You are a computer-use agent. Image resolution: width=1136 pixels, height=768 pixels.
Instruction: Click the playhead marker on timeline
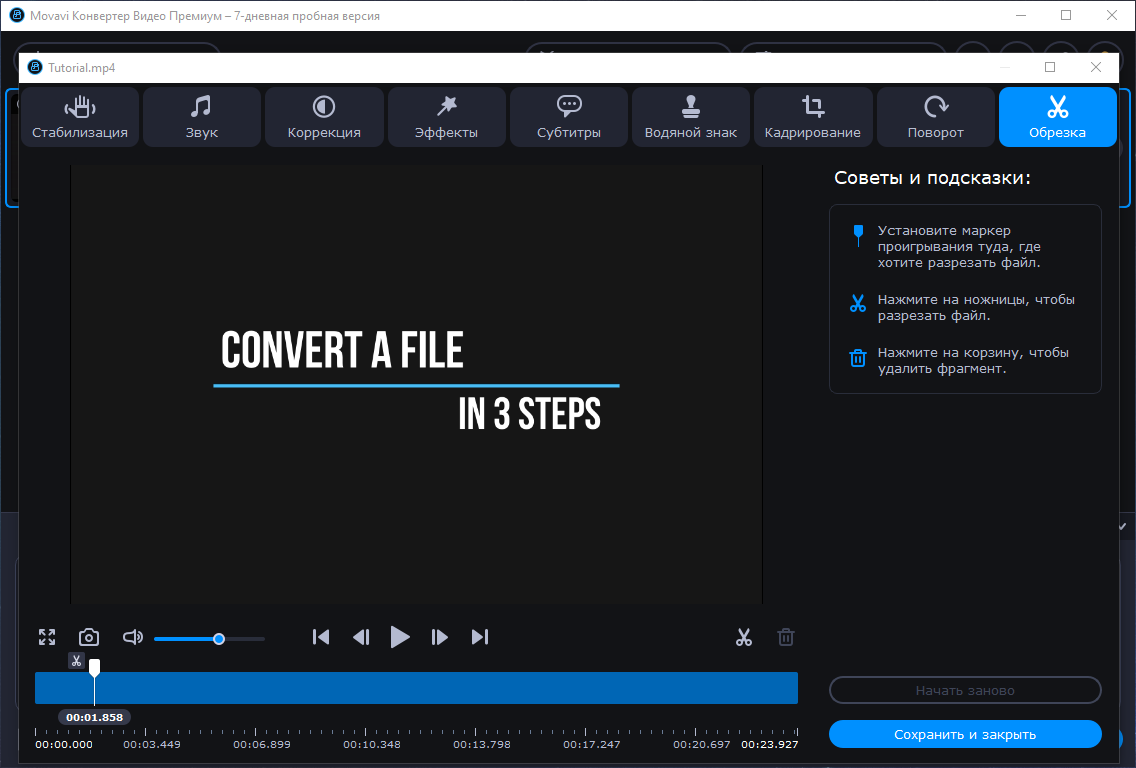click(94, 667)
